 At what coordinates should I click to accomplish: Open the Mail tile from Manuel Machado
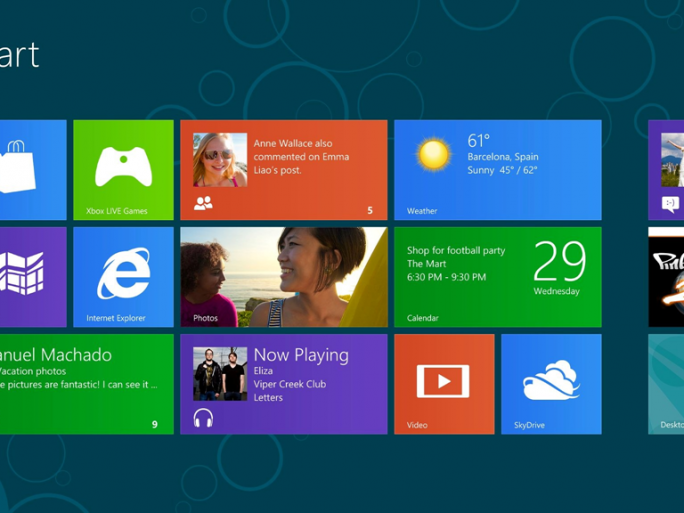[x=87, y=384]
